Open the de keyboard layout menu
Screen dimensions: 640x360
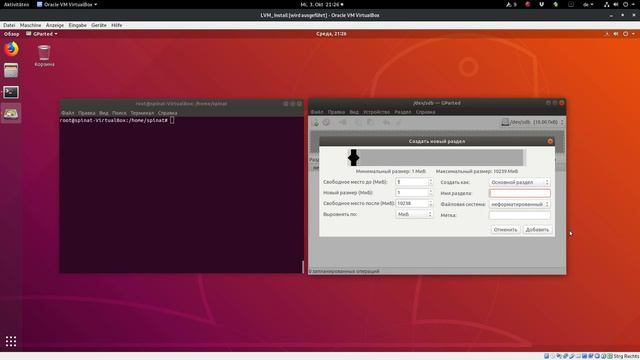588,4
